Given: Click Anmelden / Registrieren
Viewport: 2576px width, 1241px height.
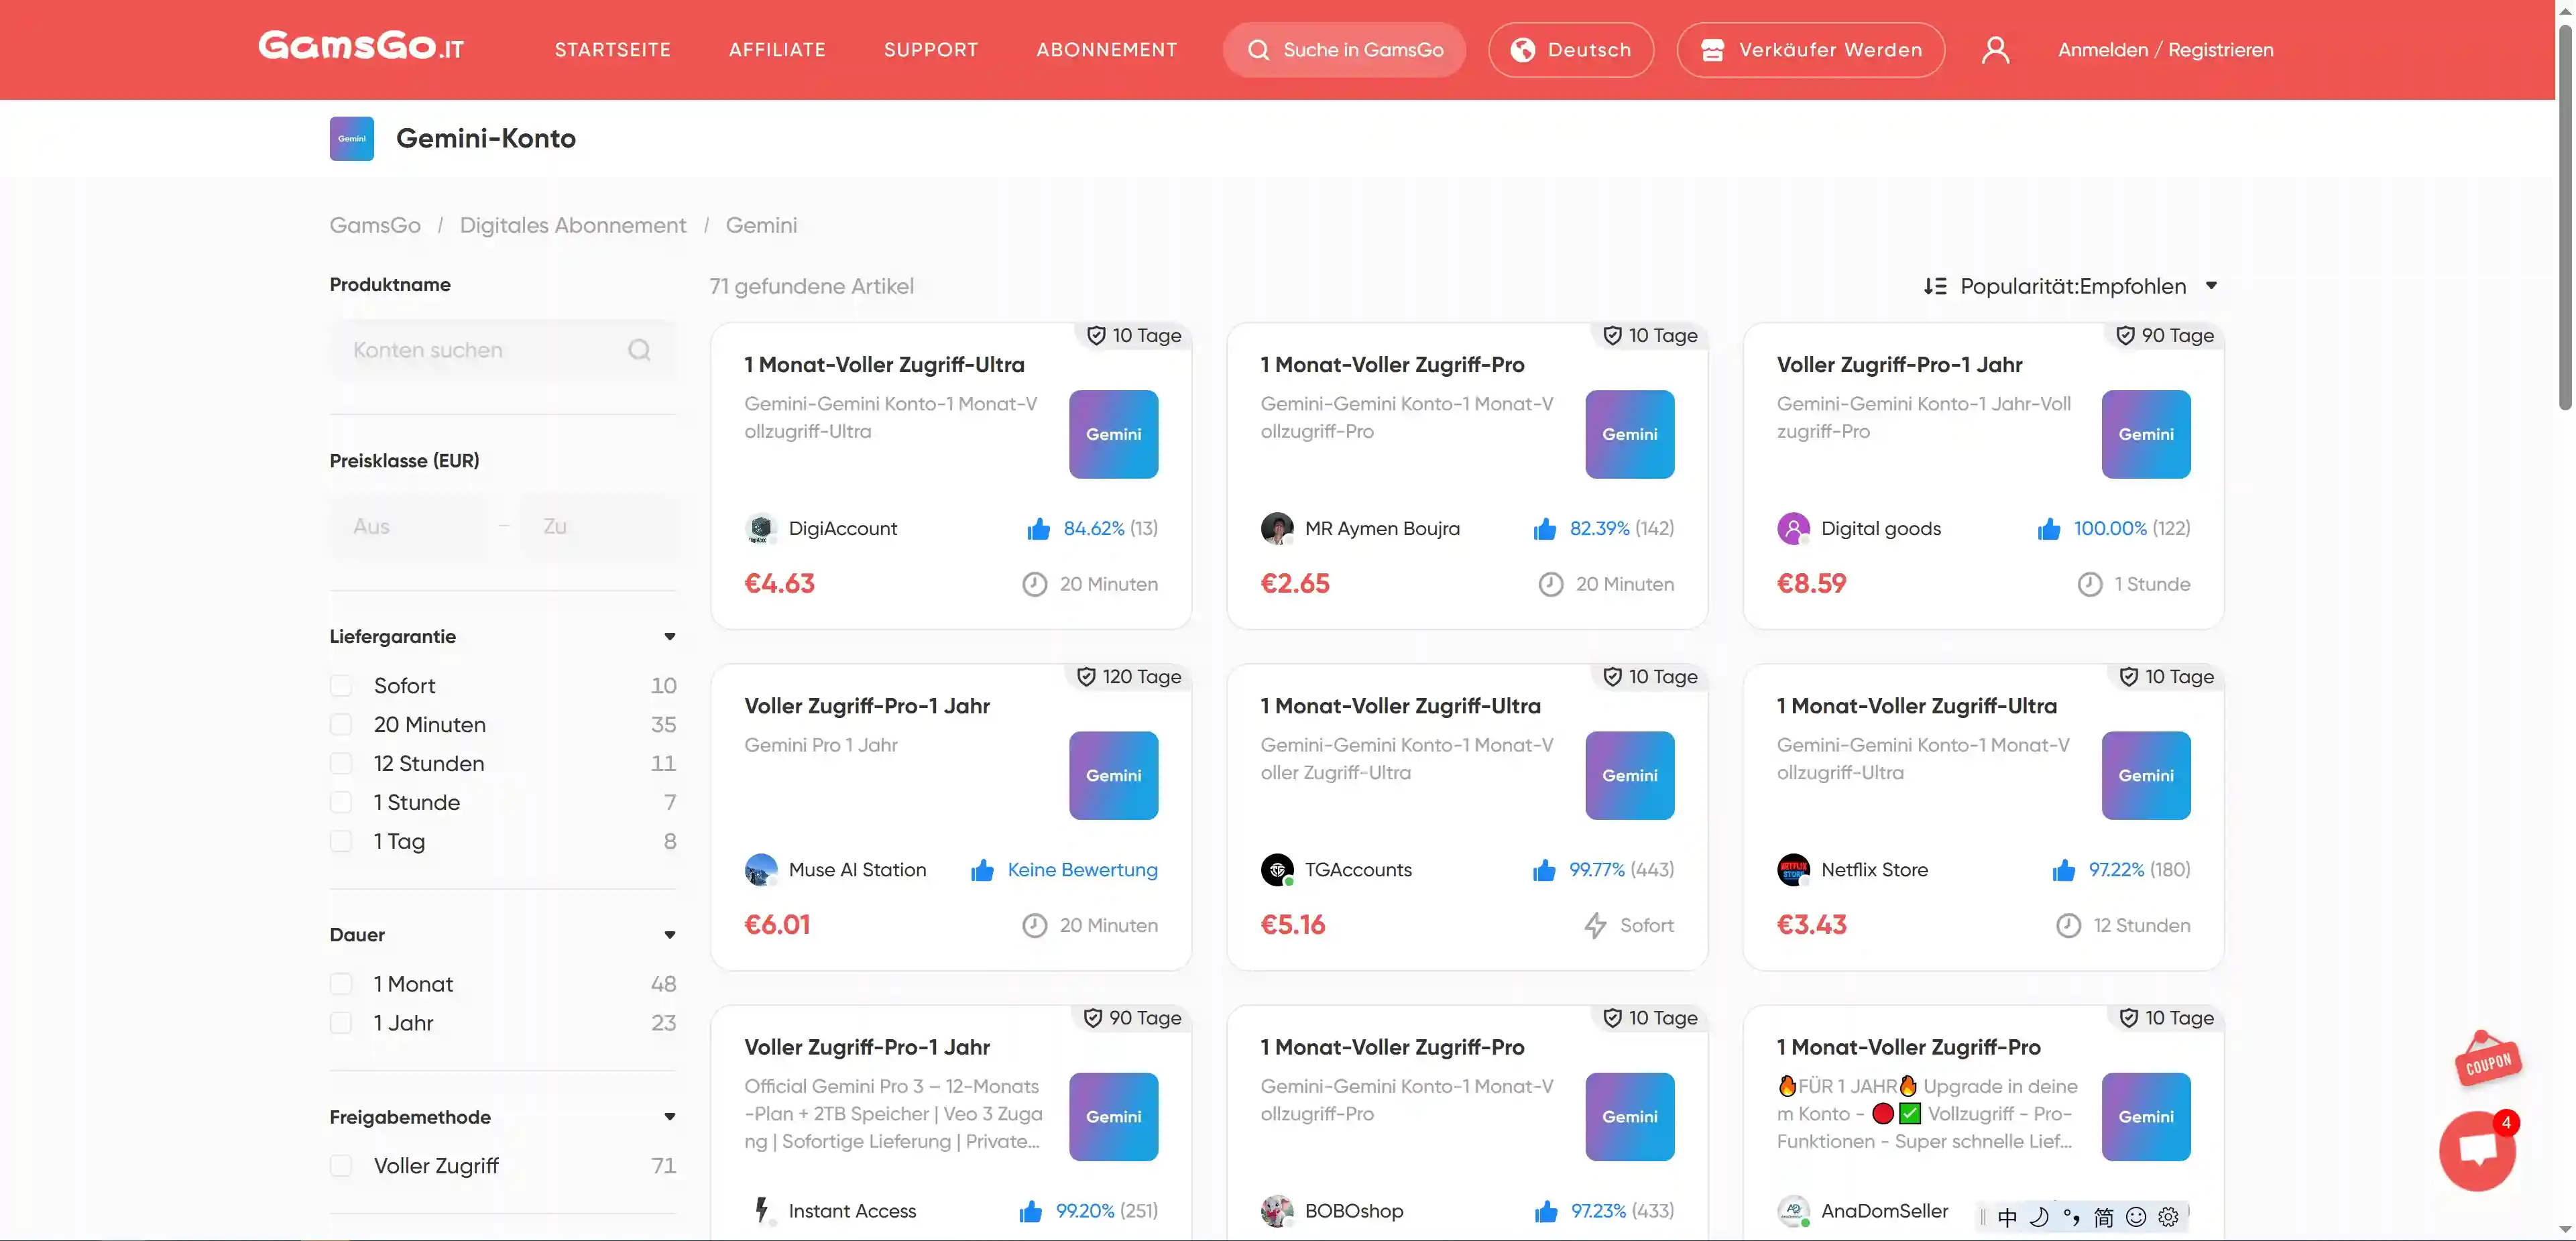Looking at the screenshot, I should [x=2166, y=49].
